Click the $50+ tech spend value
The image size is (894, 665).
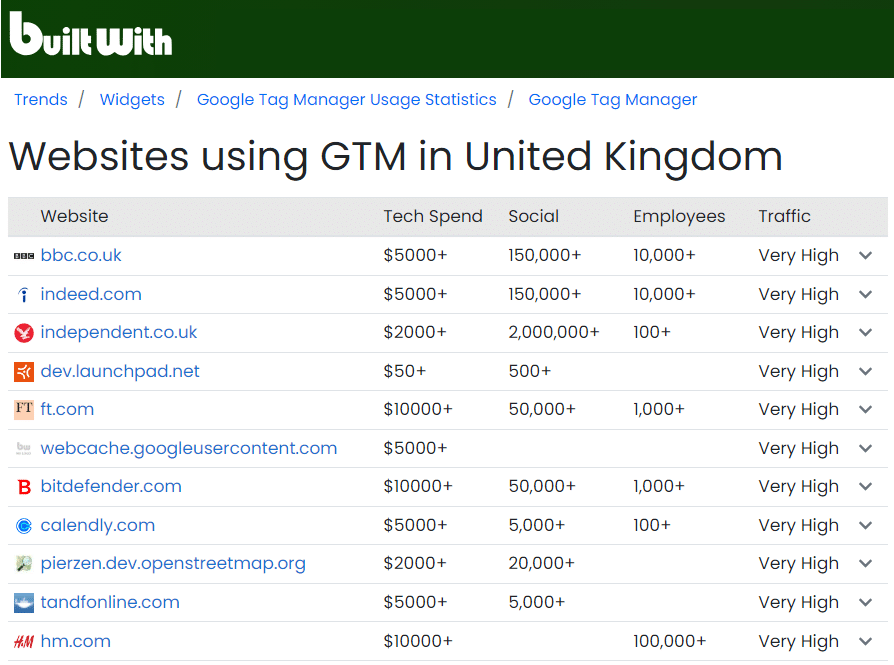(404, 371)
